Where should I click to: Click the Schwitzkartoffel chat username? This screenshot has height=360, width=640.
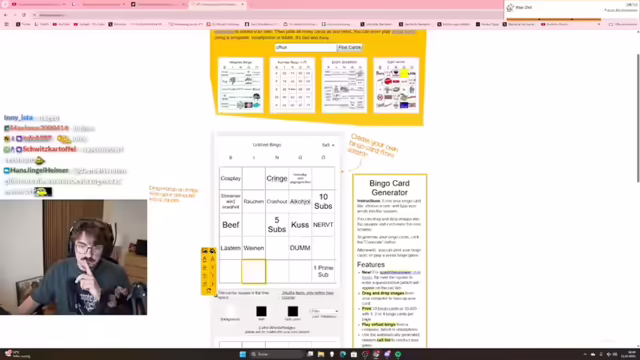pos(49,149)
